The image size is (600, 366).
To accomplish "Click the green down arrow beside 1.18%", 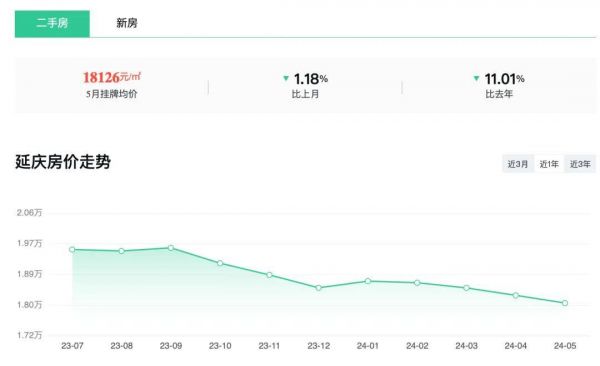I will click(x=285, y=78).
